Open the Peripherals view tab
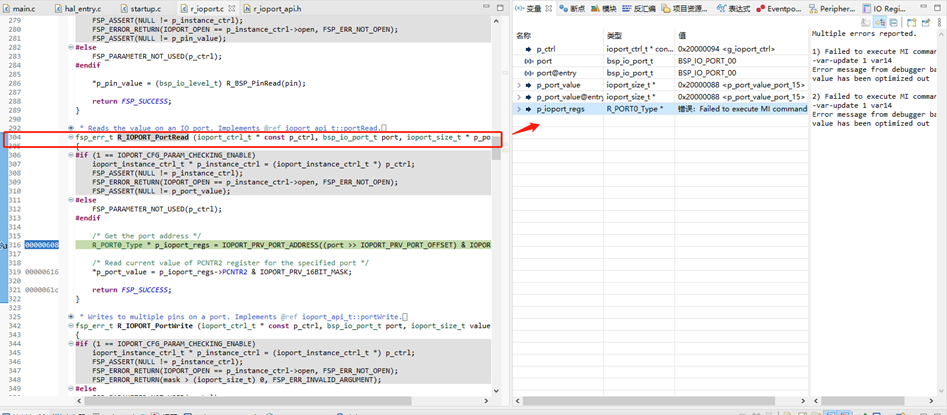947x415 pixels. tap(832, 8)
